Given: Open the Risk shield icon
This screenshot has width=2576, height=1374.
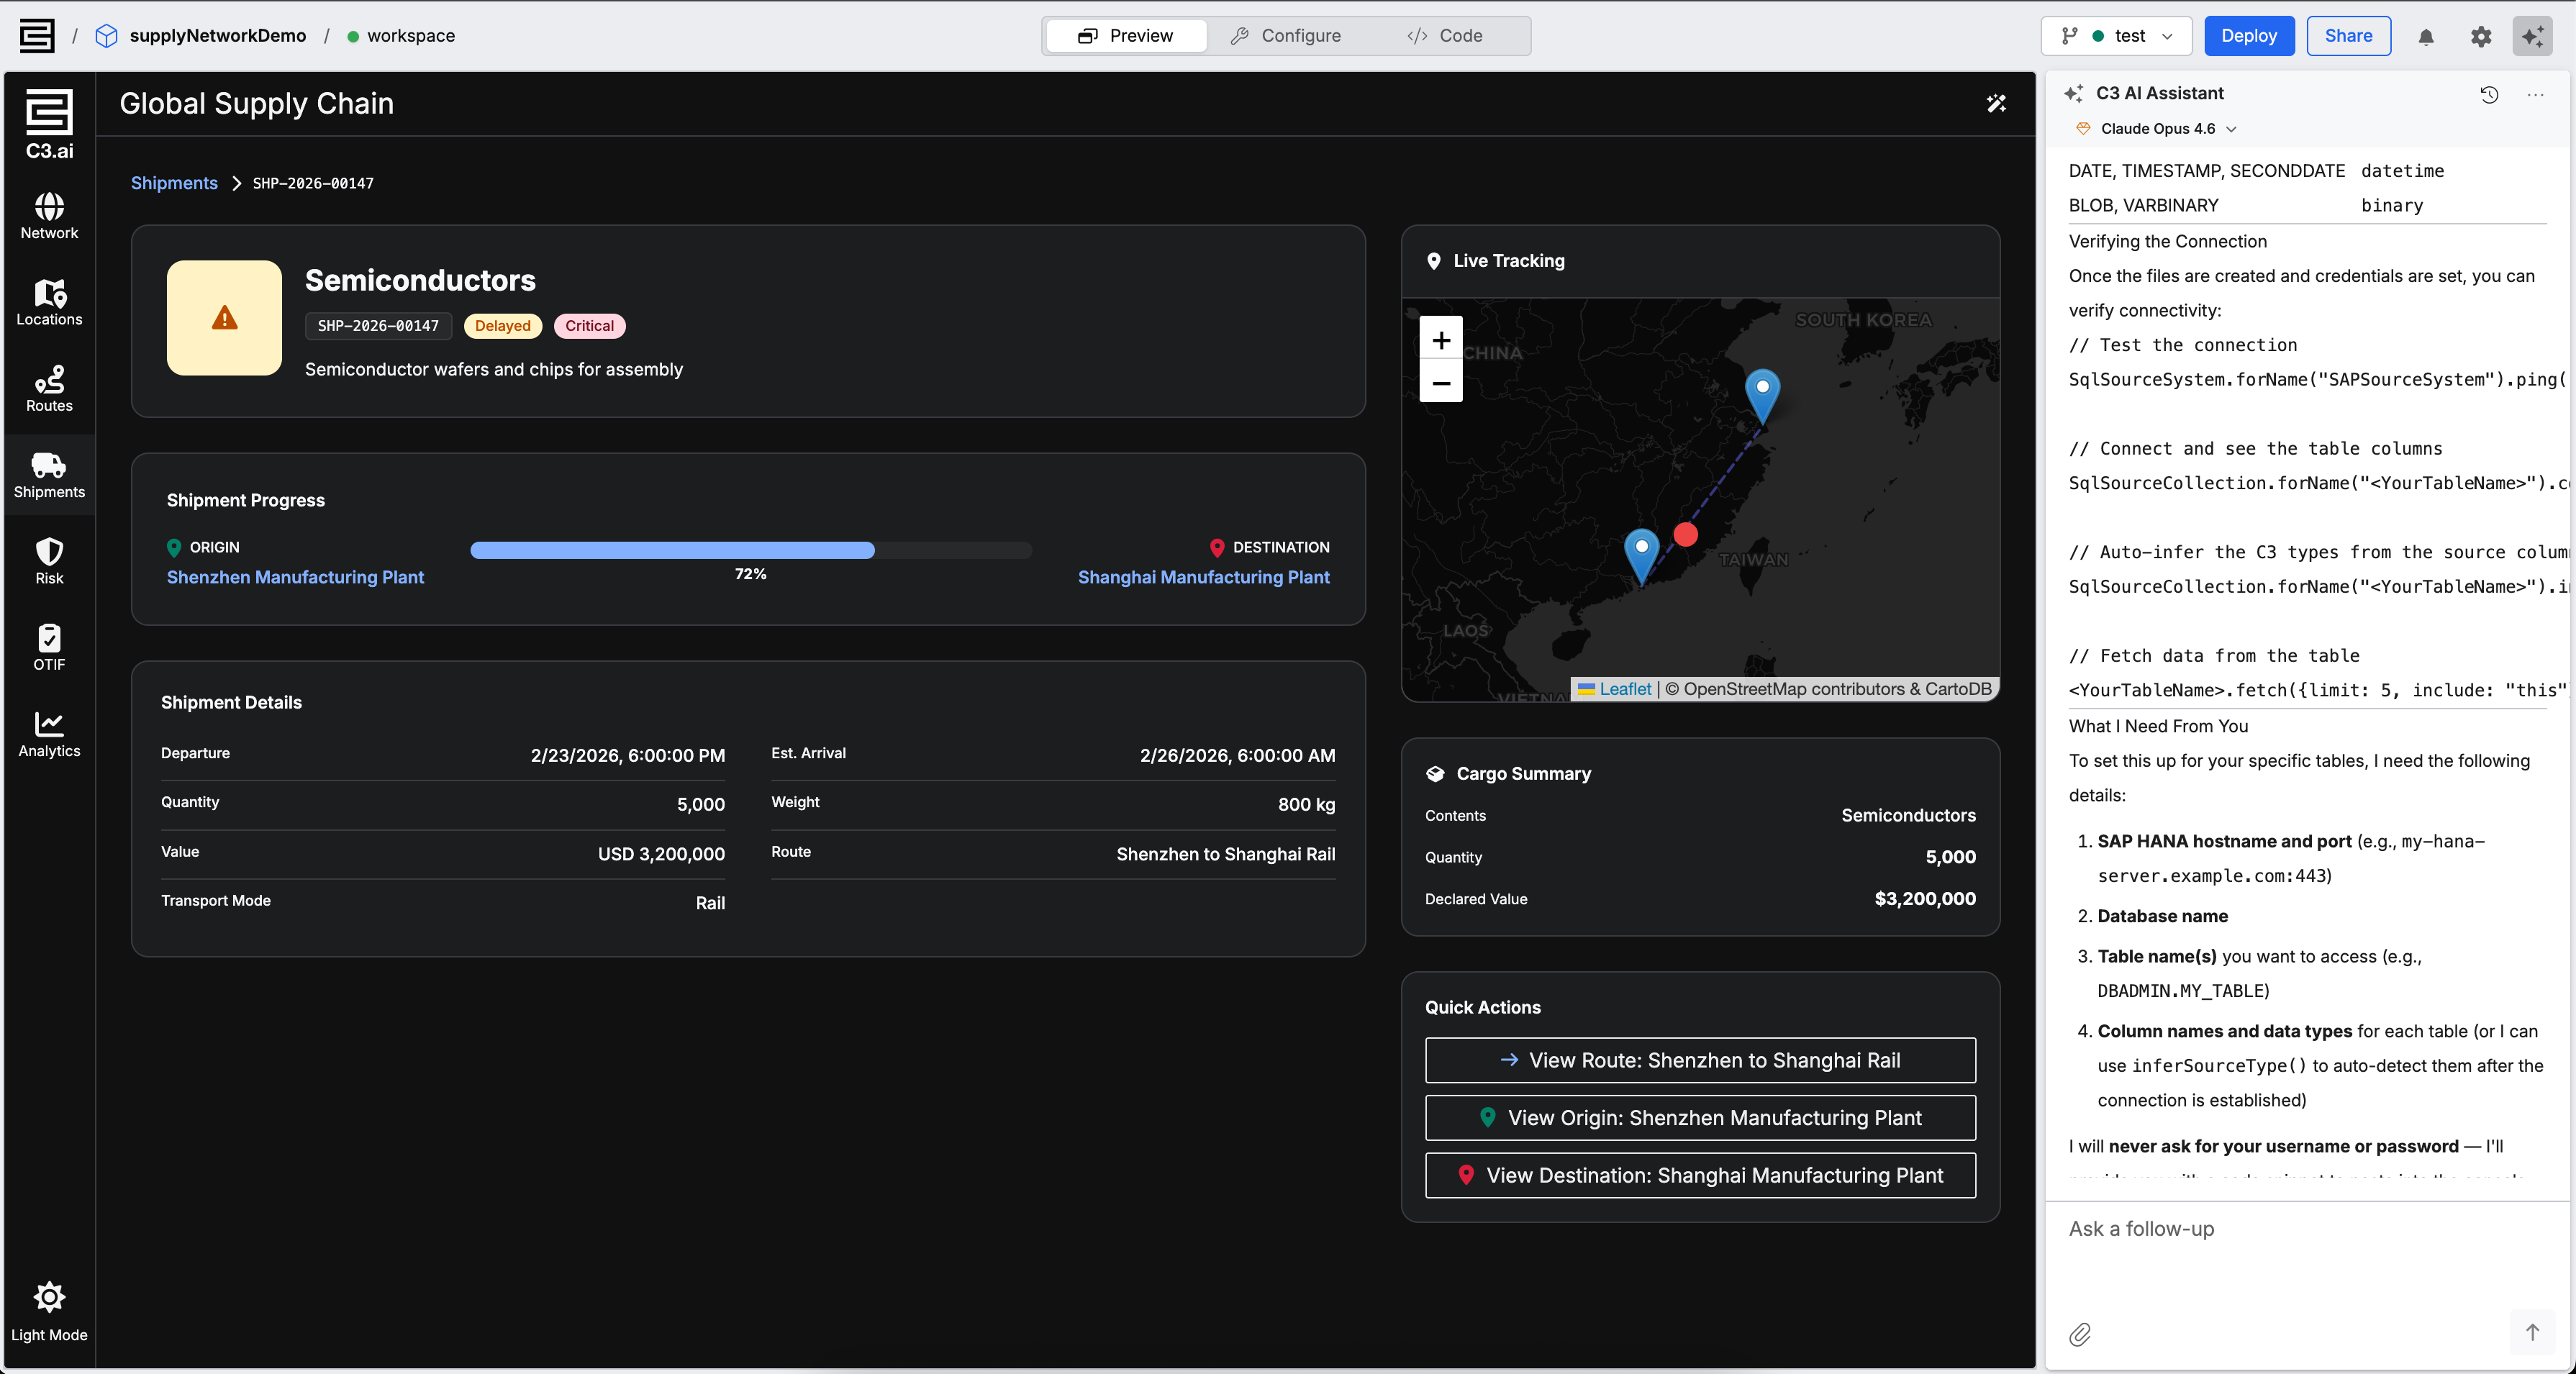Looking at the screenshot, I should tap(49, 560).
